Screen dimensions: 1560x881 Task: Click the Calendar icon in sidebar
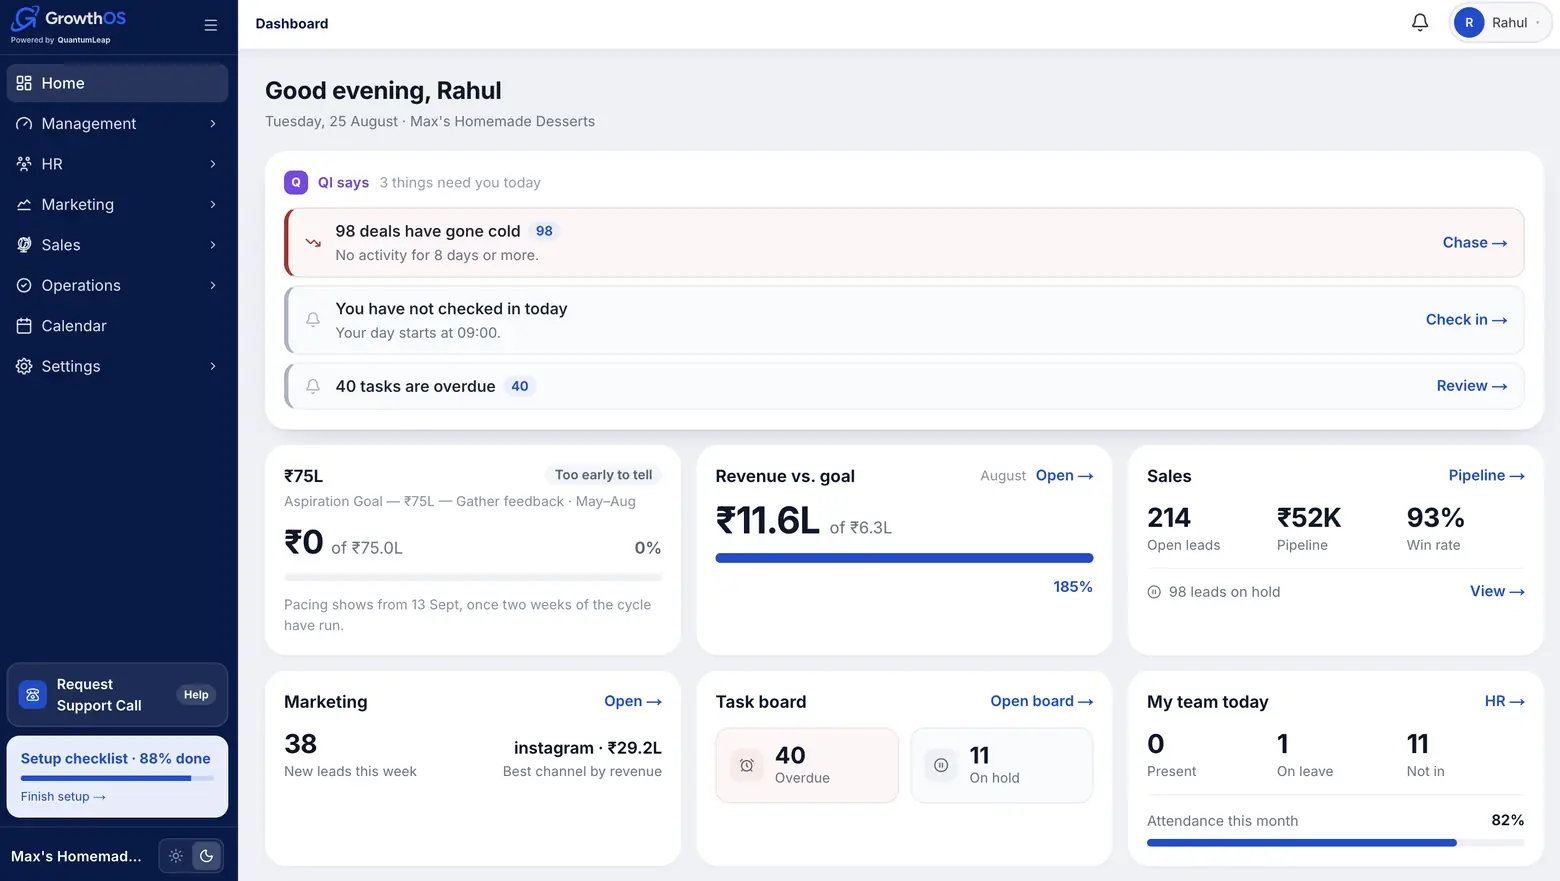point(24,326)
